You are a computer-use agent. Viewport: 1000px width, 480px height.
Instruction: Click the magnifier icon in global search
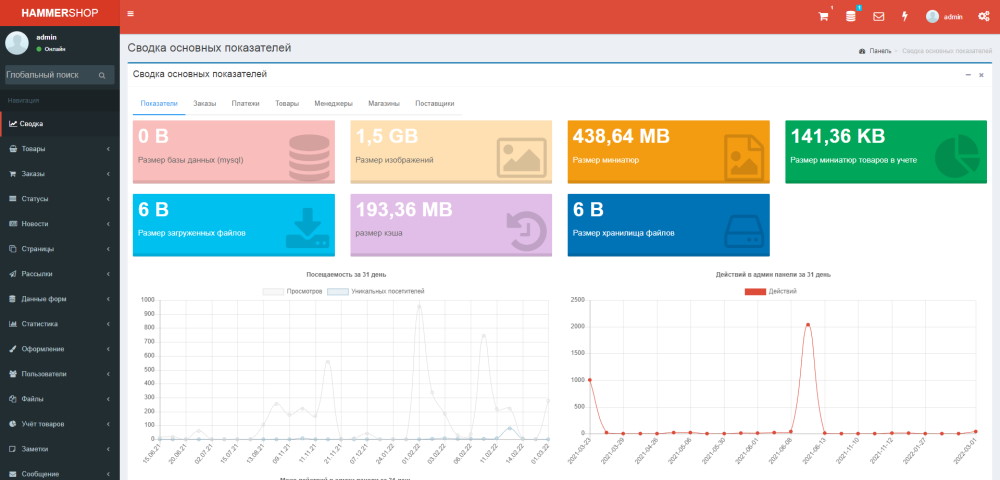tap(102, 75)
